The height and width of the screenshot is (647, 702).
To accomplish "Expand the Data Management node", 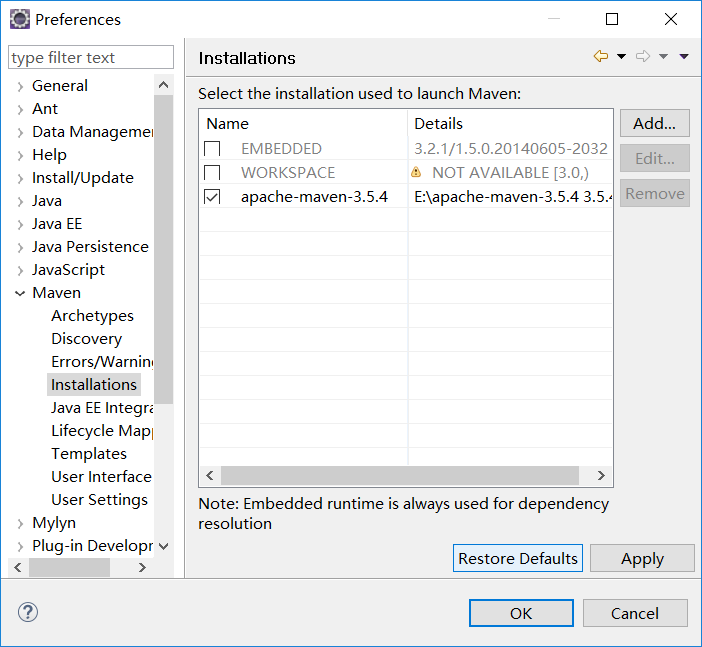I will 20,132.
